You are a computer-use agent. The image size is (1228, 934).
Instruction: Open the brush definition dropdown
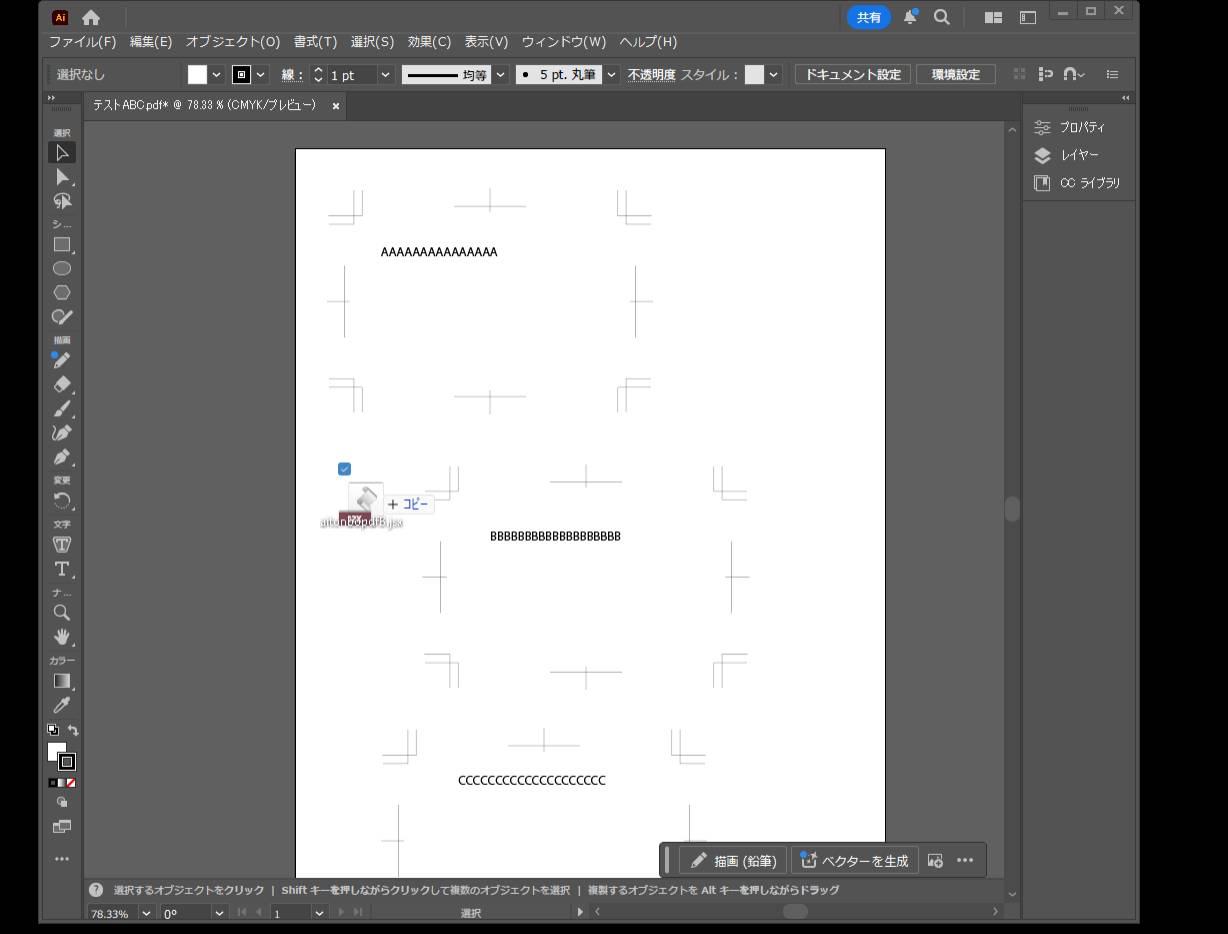[x=610, y=75]
